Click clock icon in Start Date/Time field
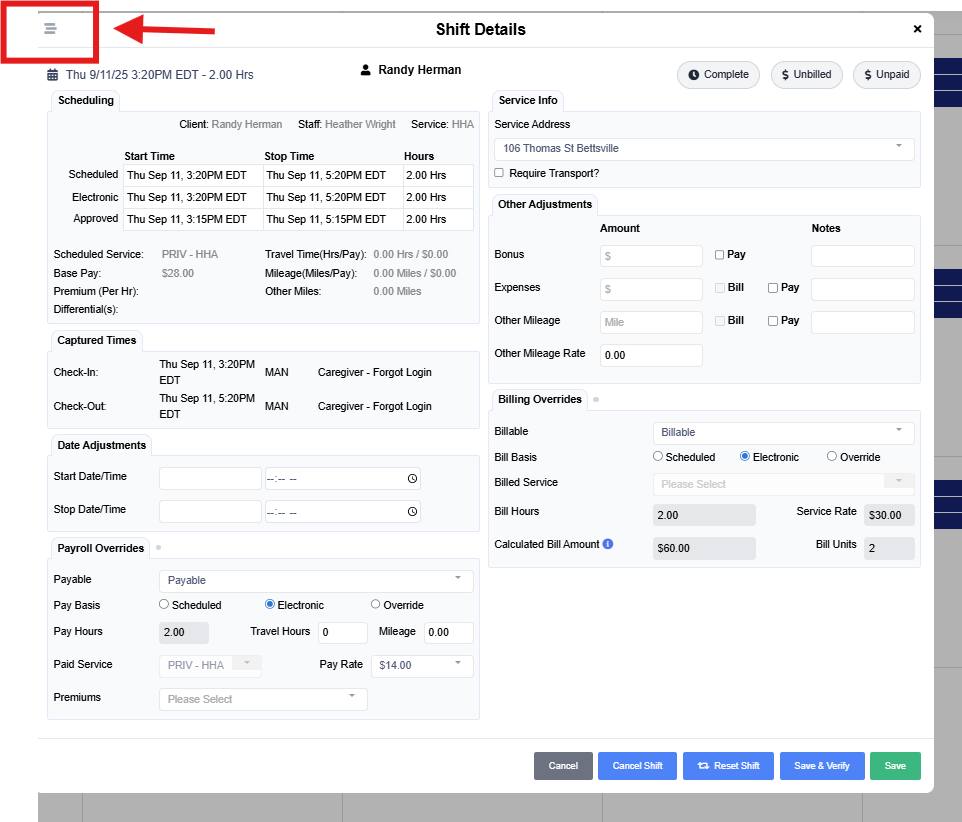Screen dimensions: 962x822 [412, 479]
